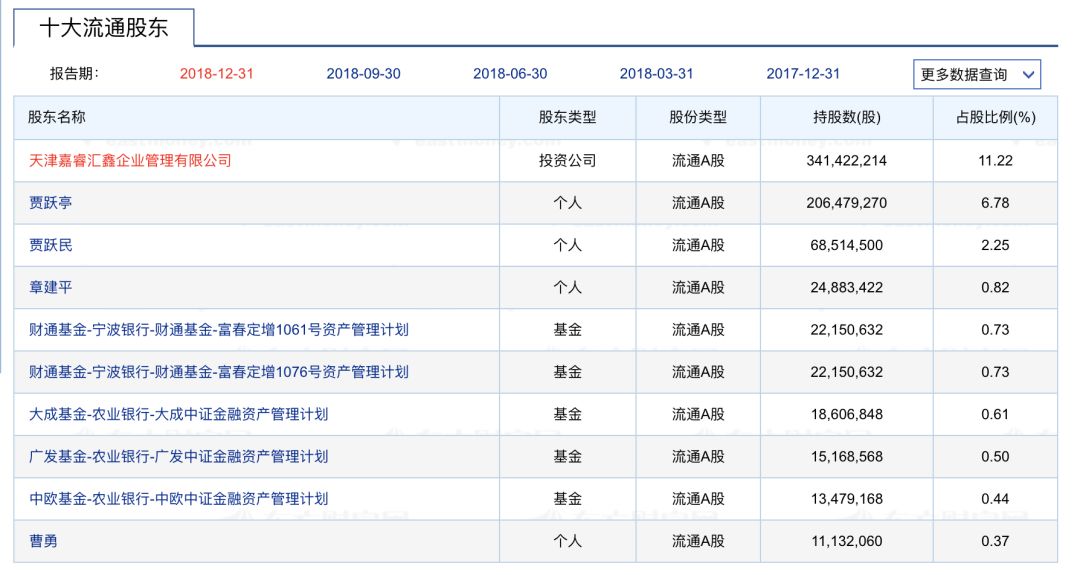
Task: Switch to report period 2018-03-31
Action: [656, 74]
